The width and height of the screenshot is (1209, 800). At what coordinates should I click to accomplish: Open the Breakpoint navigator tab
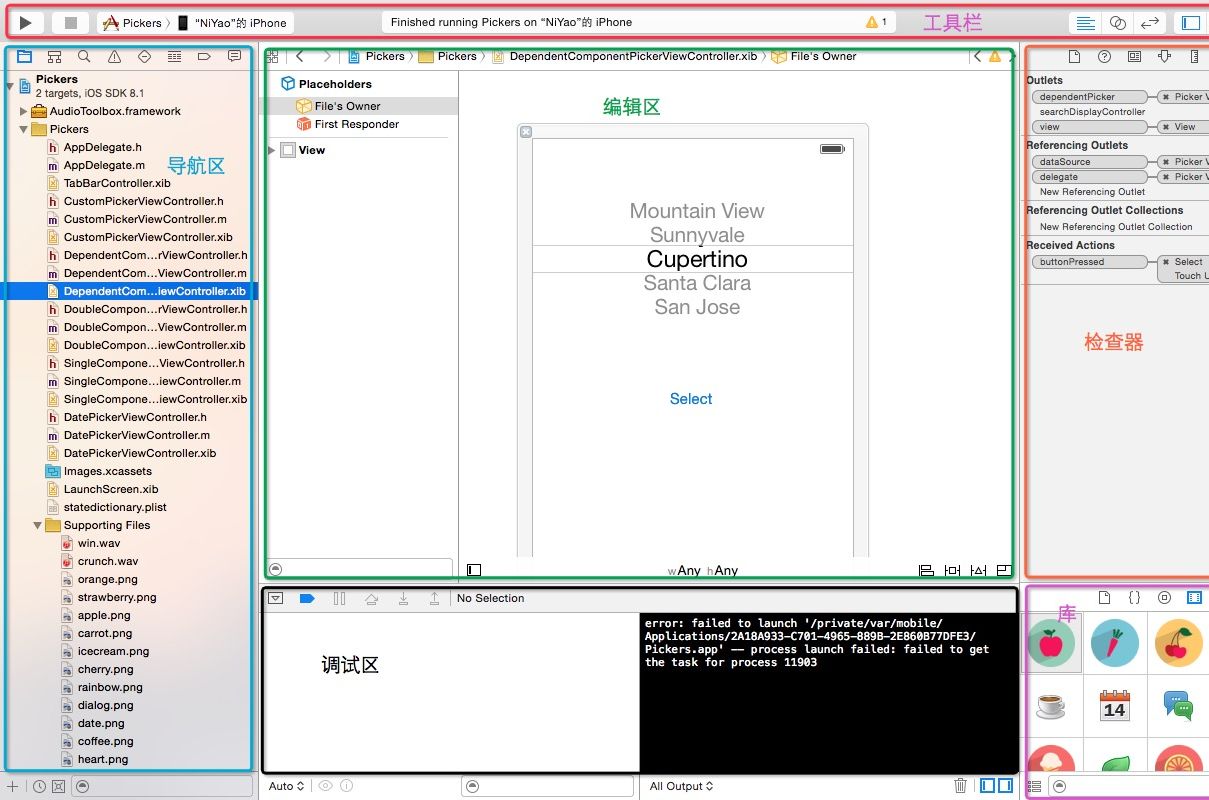pyautogui.click(x=204, y=57)
